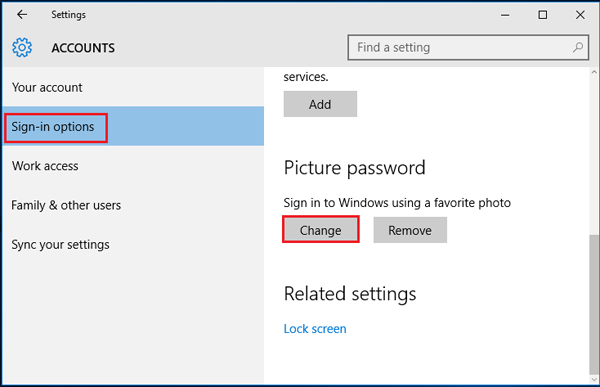Click the Find a setting search field
The height and width of the screenshot is (387, 600).
click(468, 47)
